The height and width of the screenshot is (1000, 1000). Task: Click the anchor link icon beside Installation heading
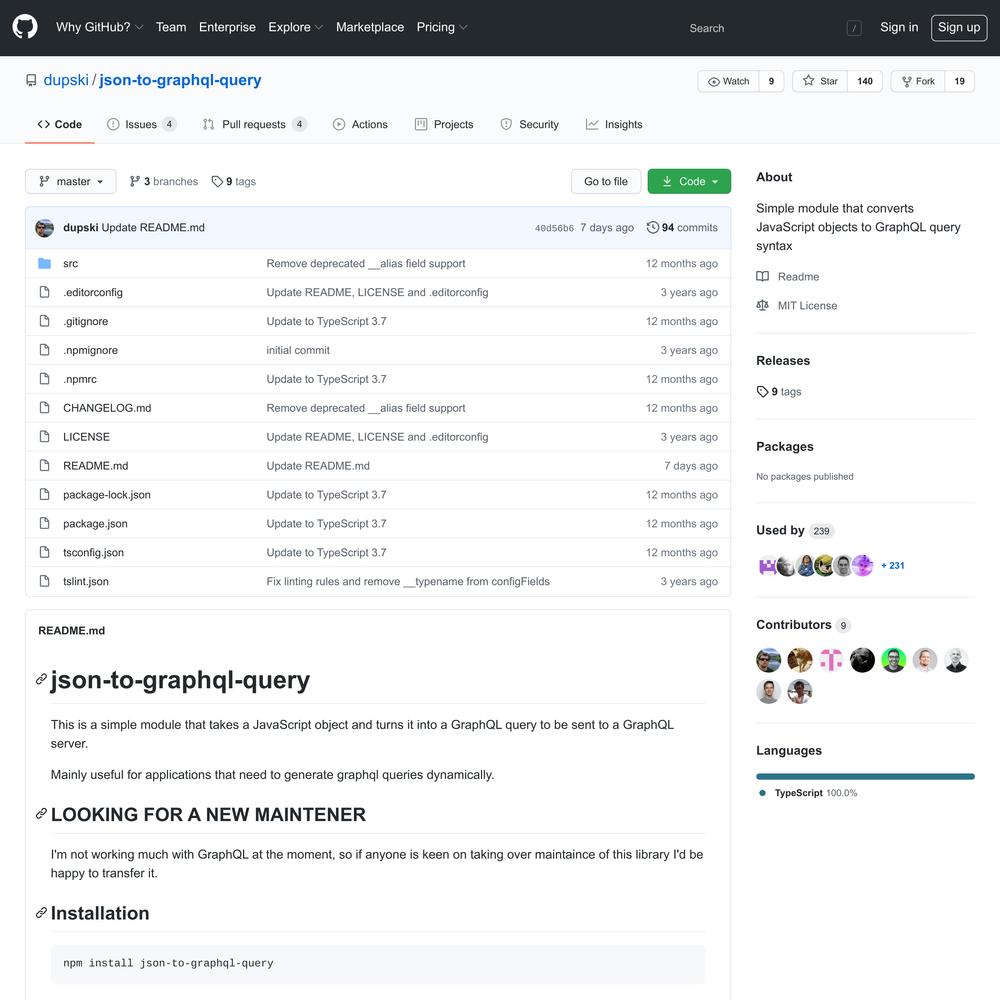pos(41,913)
